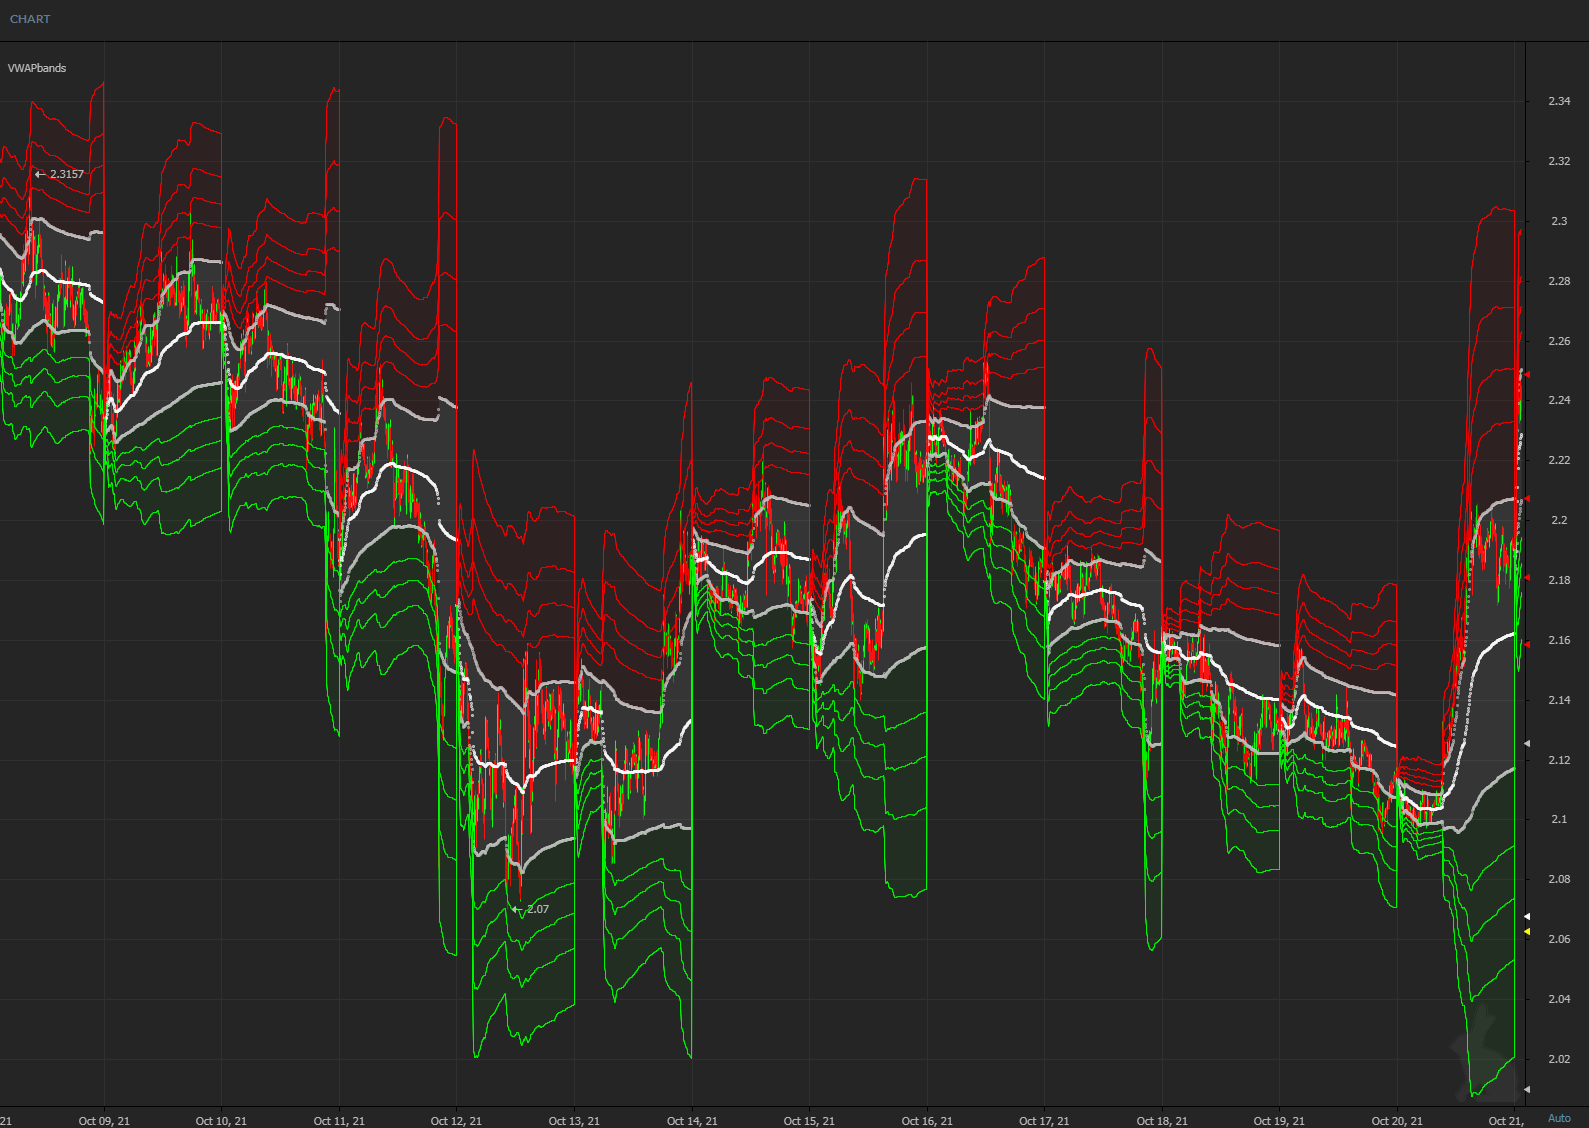Image resolution: width=1589 pixels, height=1128 pixels.
Task: Click the 2.34 price axis label
Action: 1559,101
